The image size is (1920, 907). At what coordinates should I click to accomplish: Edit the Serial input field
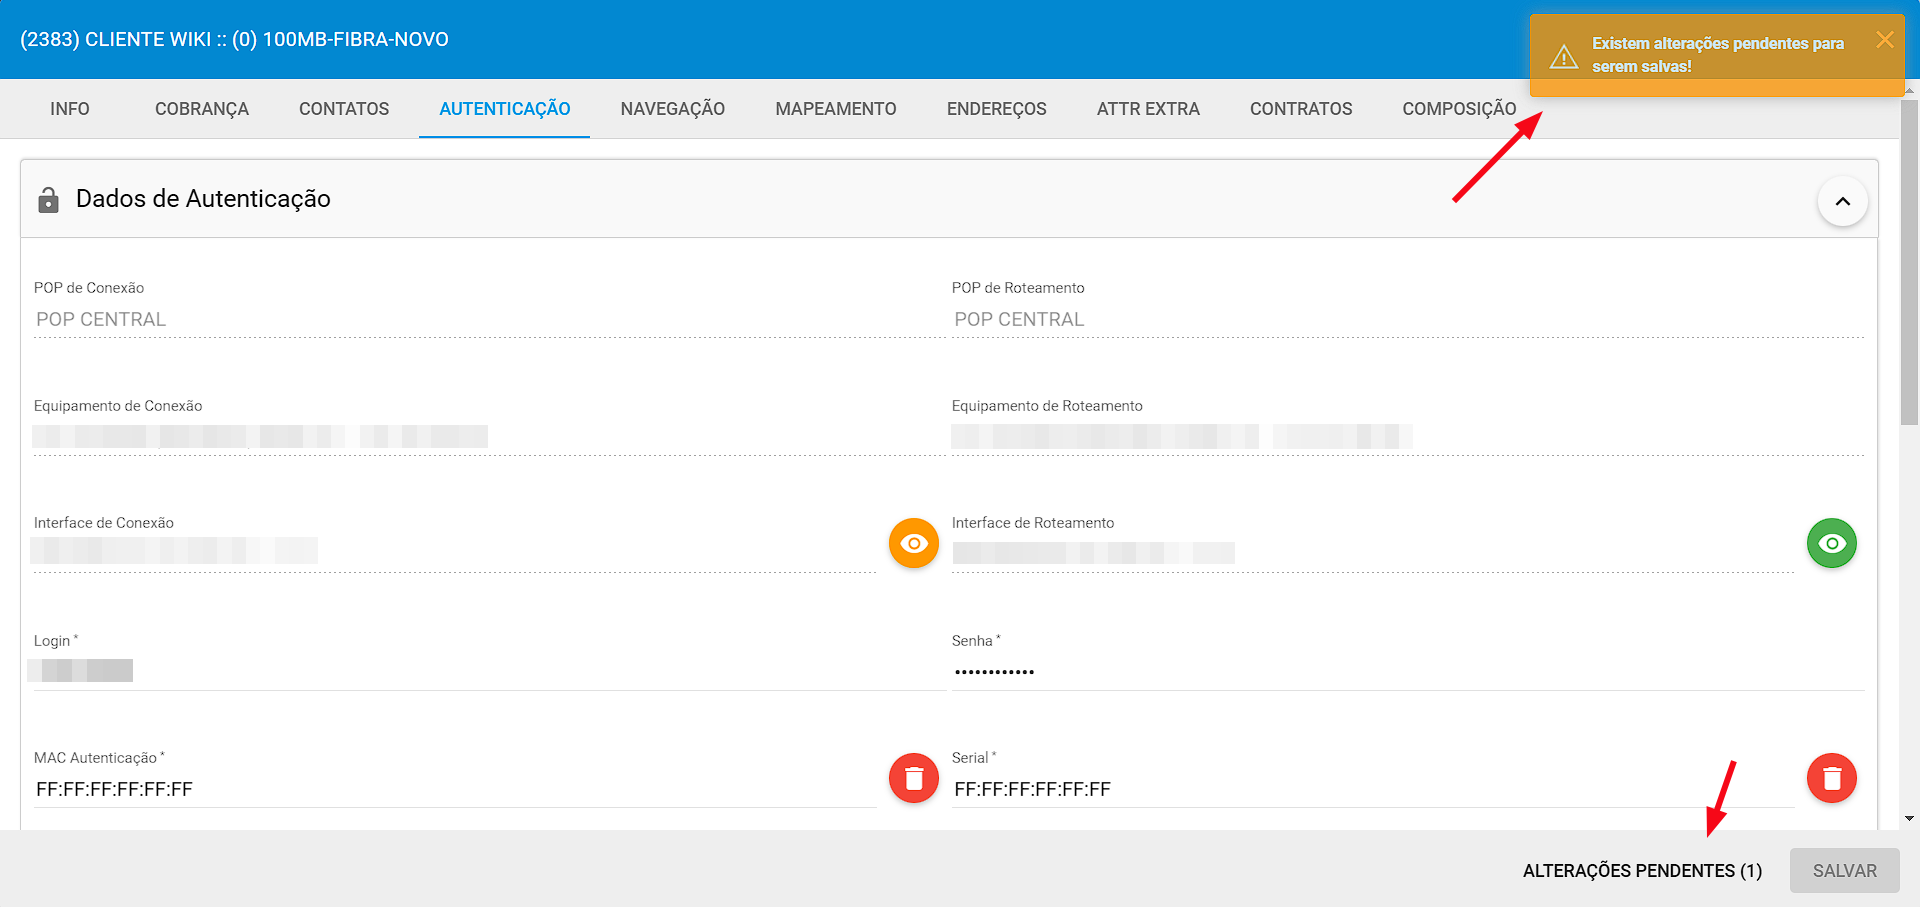pyautogui.click(x=1373, y=789)
